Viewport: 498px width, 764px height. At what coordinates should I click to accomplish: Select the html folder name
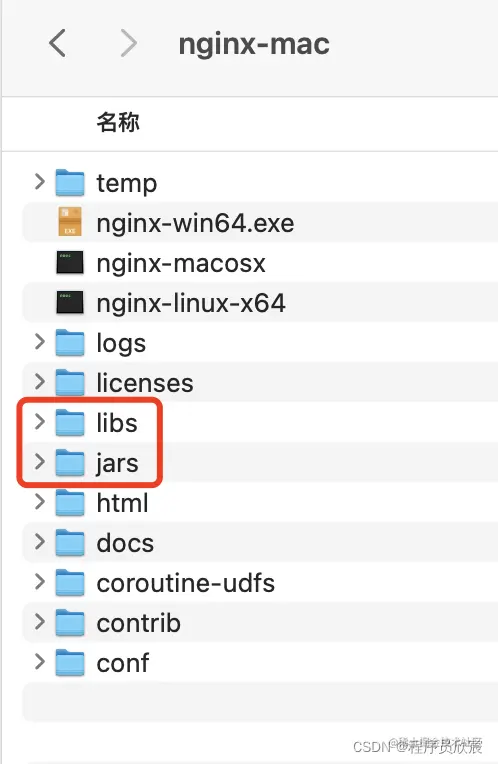click(x=122, y=502)
